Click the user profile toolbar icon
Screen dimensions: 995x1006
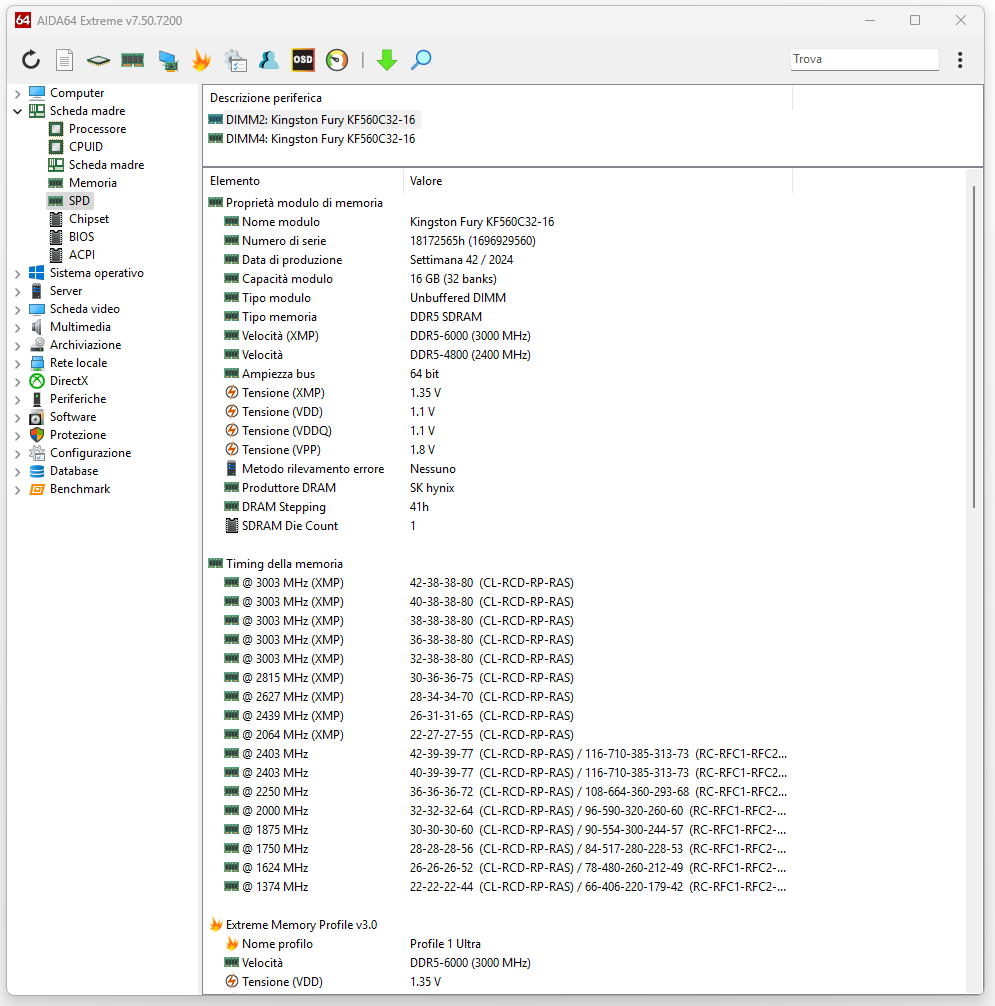coord(269,60)
